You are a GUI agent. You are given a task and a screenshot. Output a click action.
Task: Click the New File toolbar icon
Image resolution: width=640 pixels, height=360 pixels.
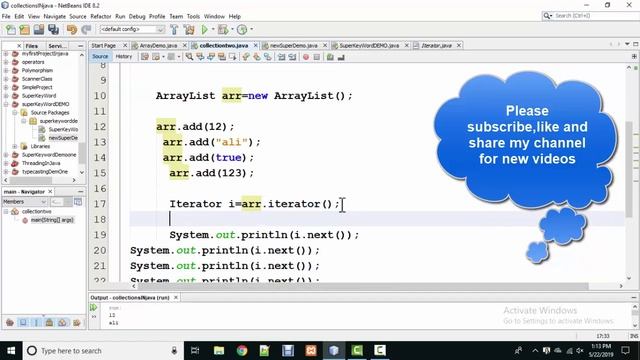(11, 29)
